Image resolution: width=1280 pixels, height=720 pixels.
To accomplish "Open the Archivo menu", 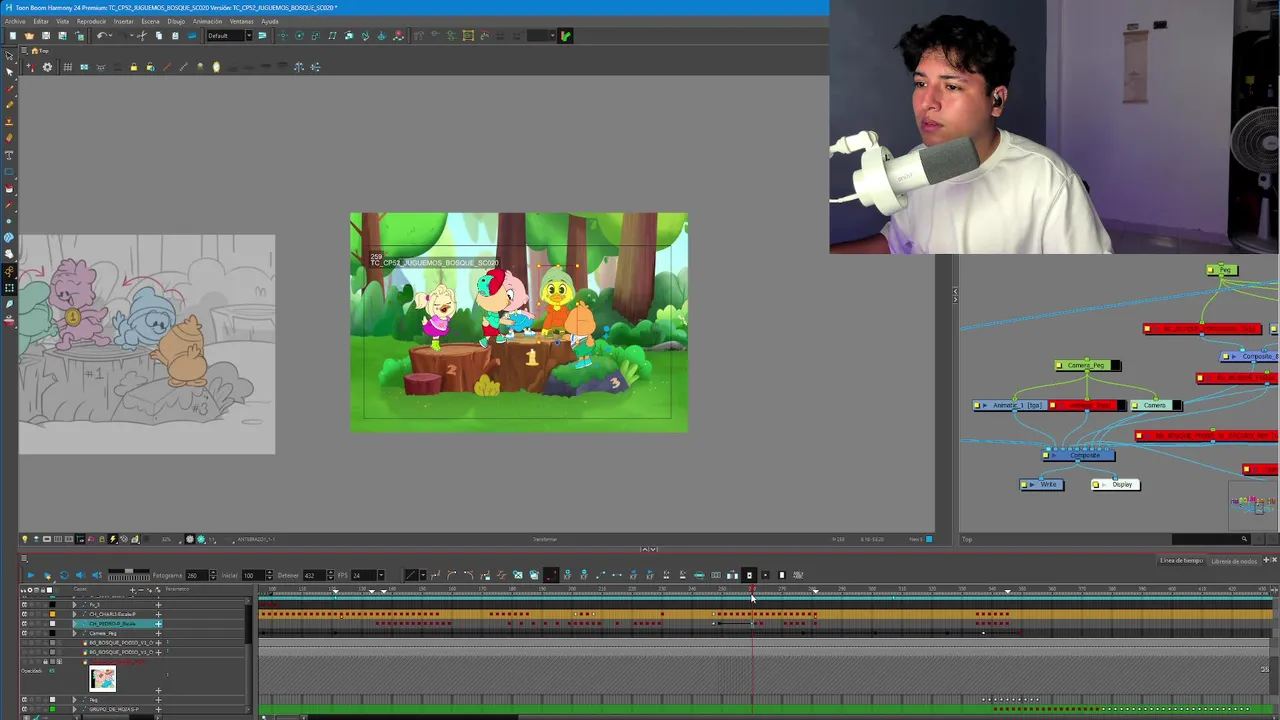I will [15, 21].
